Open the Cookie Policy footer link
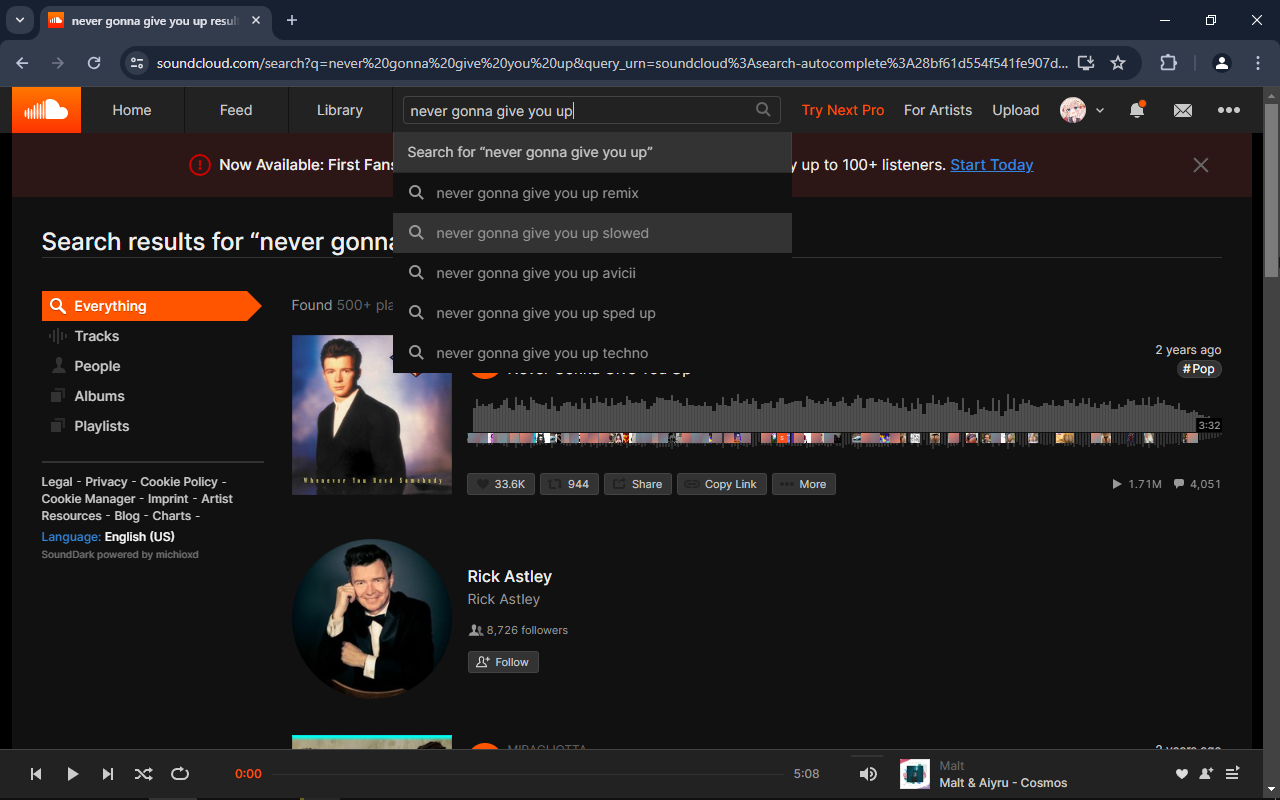1280x800 pixels. 179,482
